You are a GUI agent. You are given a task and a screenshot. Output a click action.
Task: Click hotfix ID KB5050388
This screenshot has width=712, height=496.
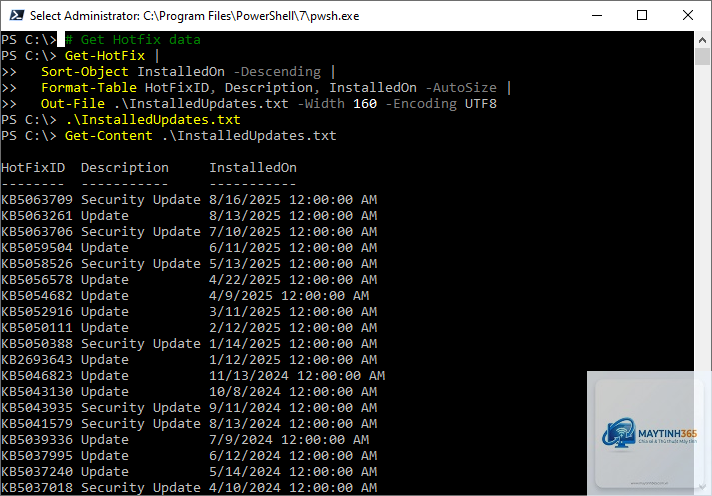click(x=37, y=343)
